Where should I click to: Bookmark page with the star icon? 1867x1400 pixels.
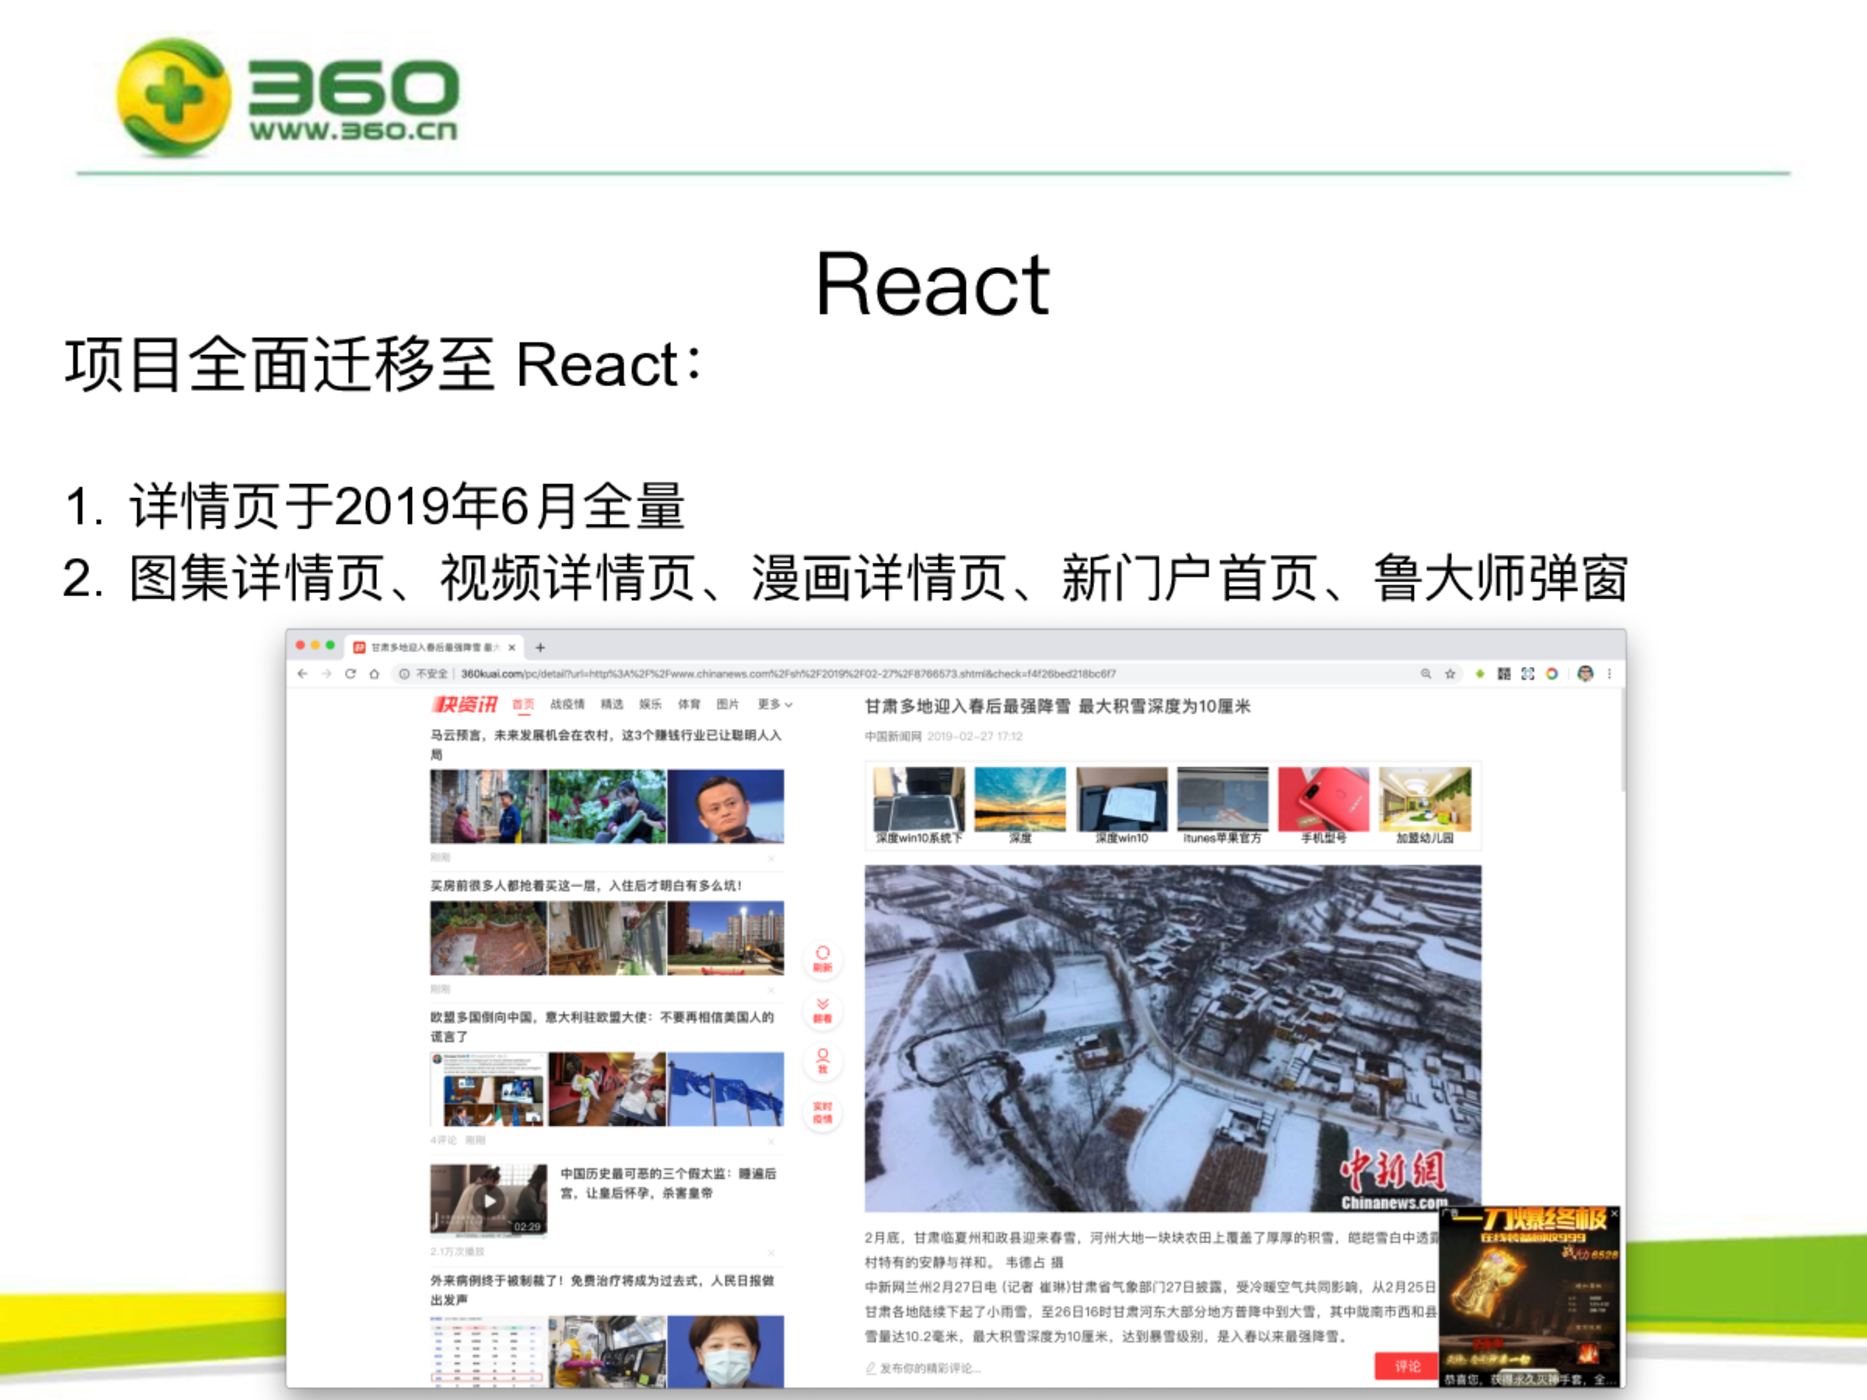click(x=1450, y=674)
